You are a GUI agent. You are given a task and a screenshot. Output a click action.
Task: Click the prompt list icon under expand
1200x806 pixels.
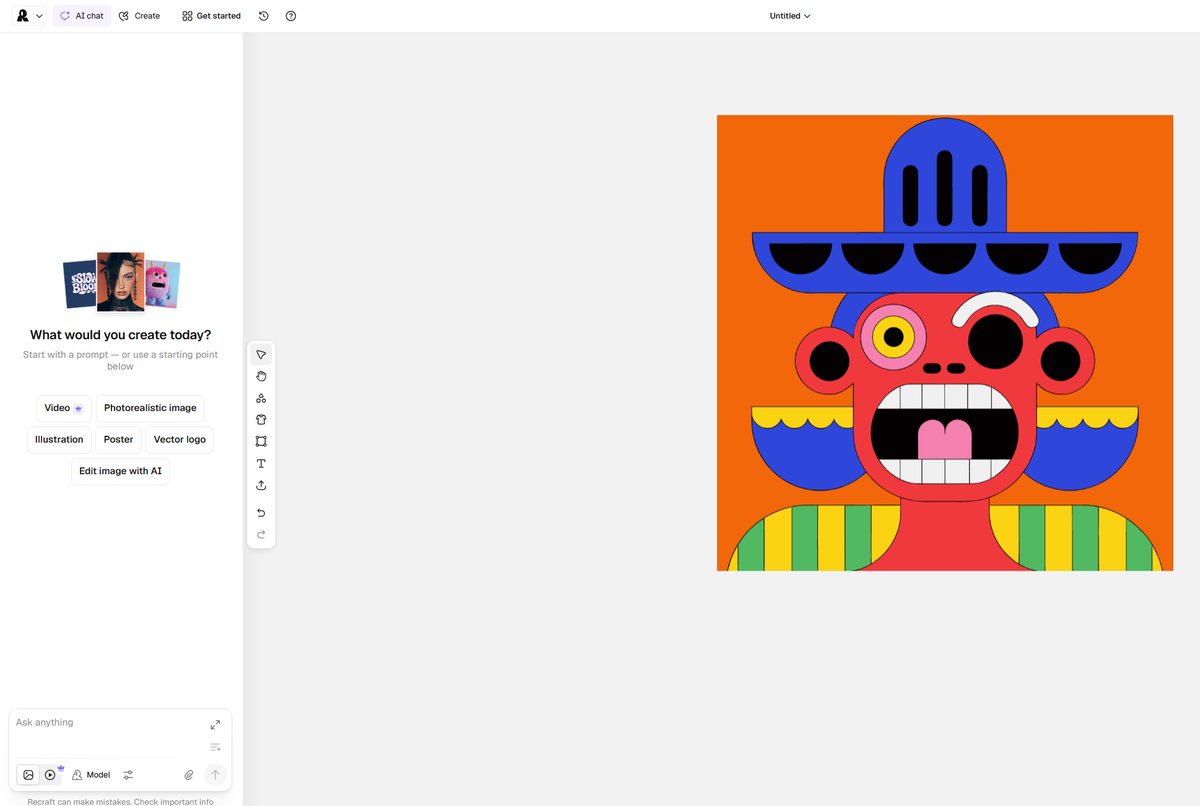(215, 747)
